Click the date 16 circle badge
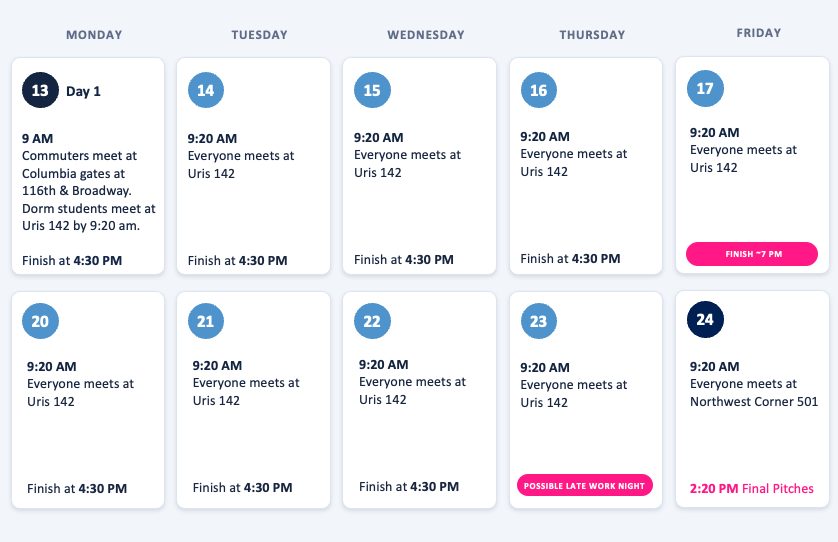Screen dimensions: 838x542 click(539, 90)
